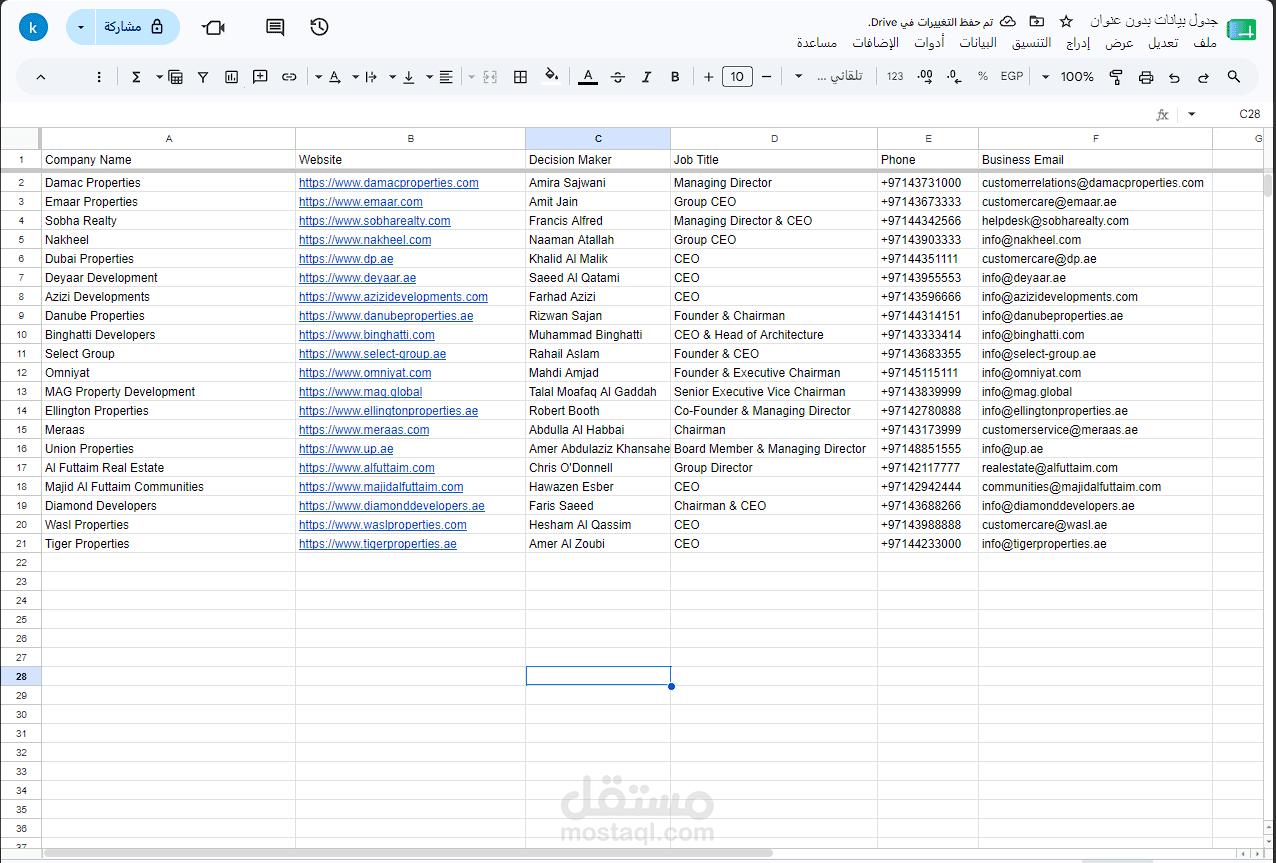Activate the paint format roller icon
Image resolution: width=1276 pixels, height=863 pixels.
pyautogui.click(x=1116, y=77)
